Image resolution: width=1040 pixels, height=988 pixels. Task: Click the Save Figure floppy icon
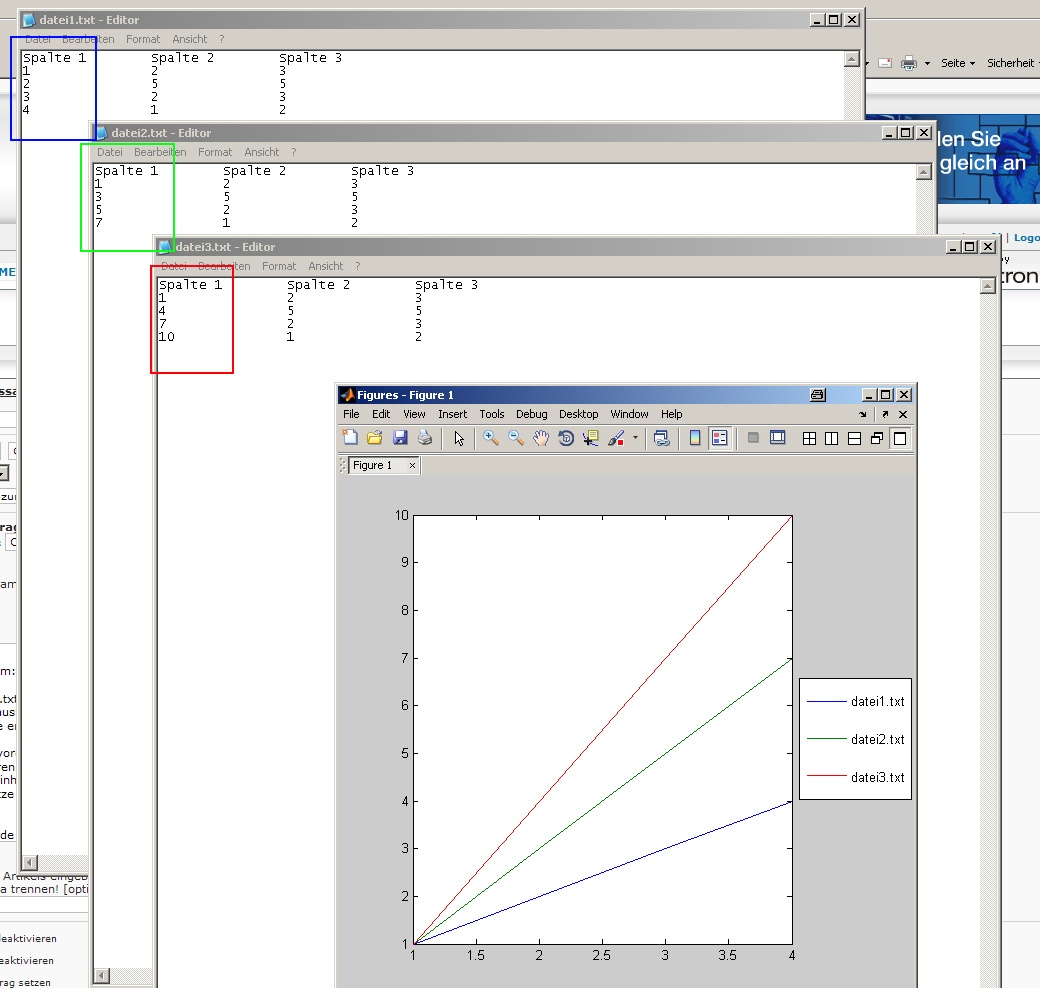click(400, 438)
